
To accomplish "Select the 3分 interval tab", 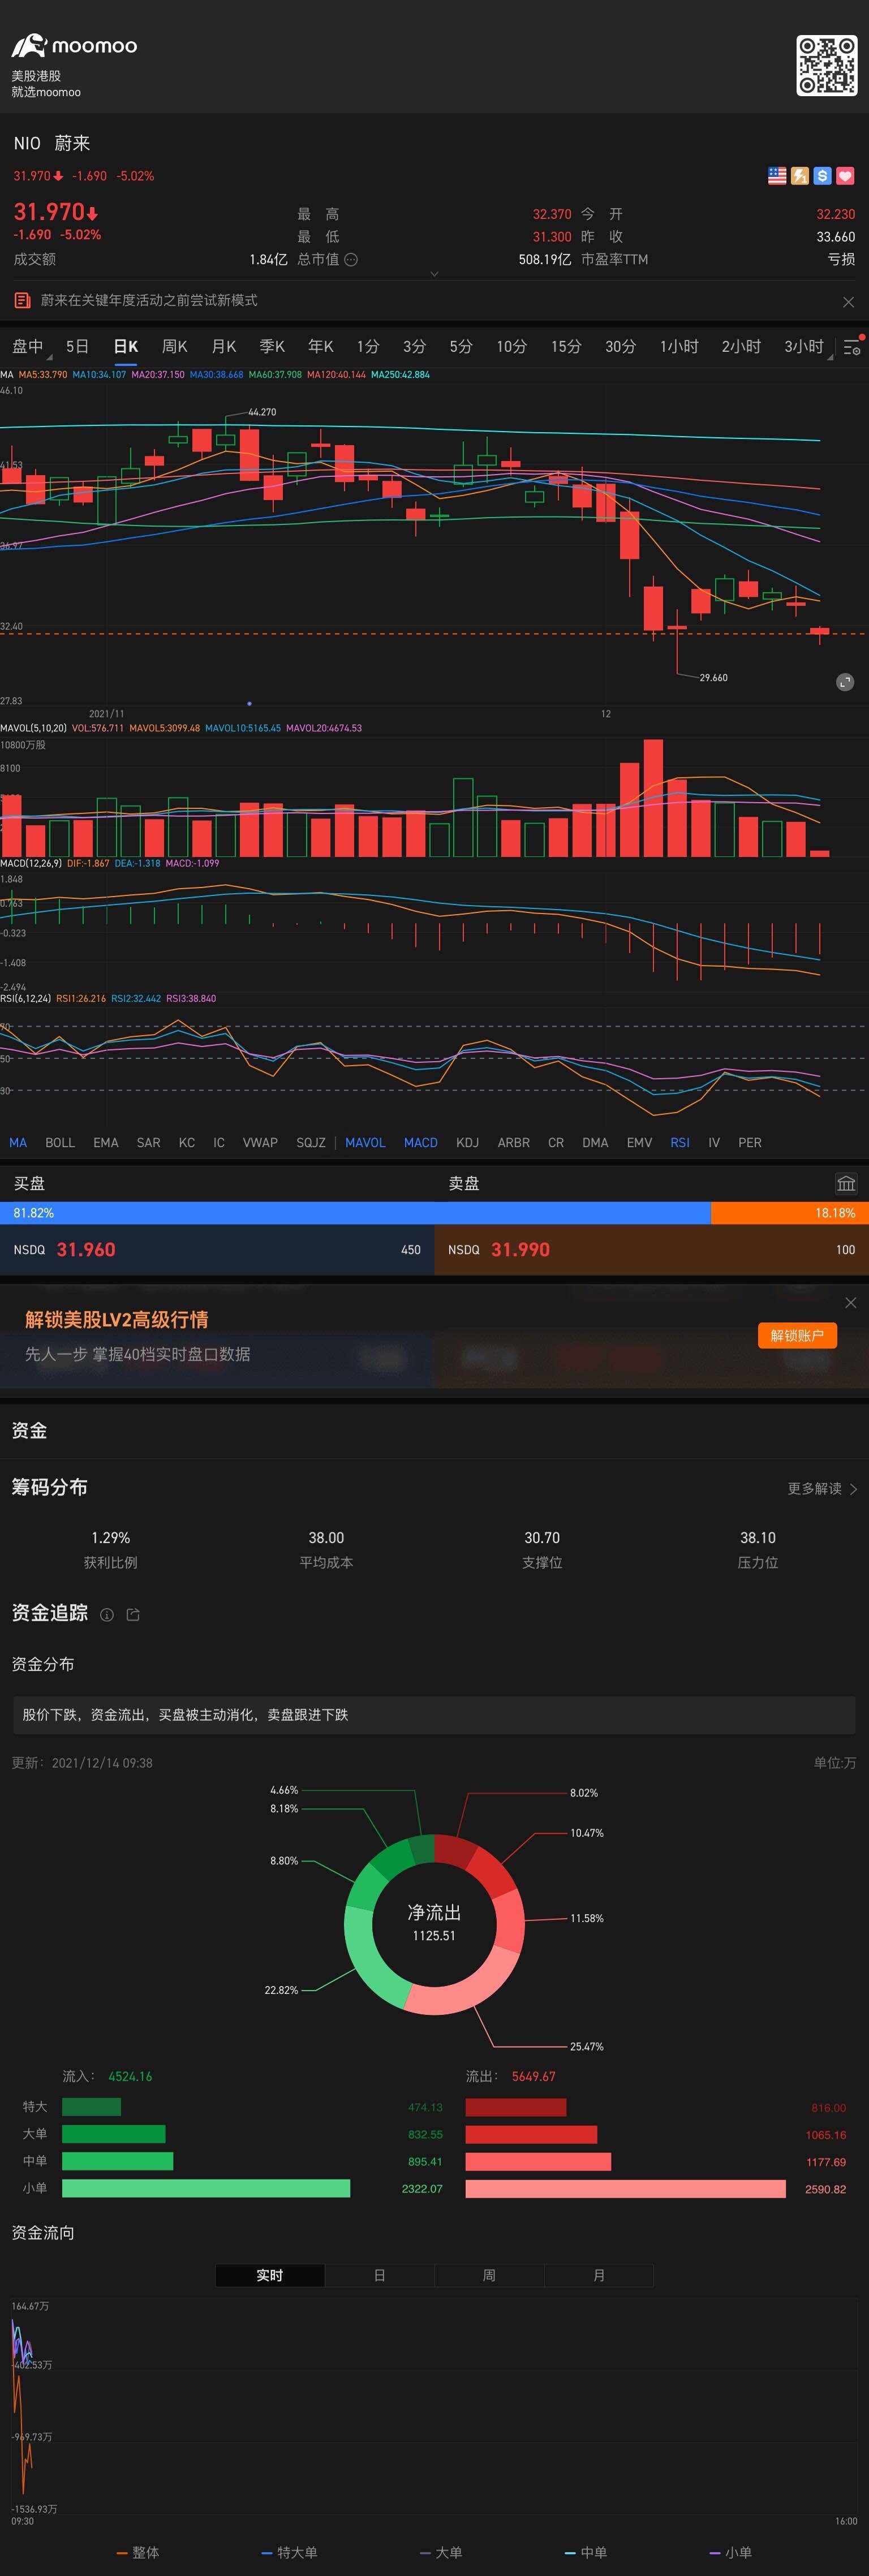I will pyautogui.click(x=414, y=346).
